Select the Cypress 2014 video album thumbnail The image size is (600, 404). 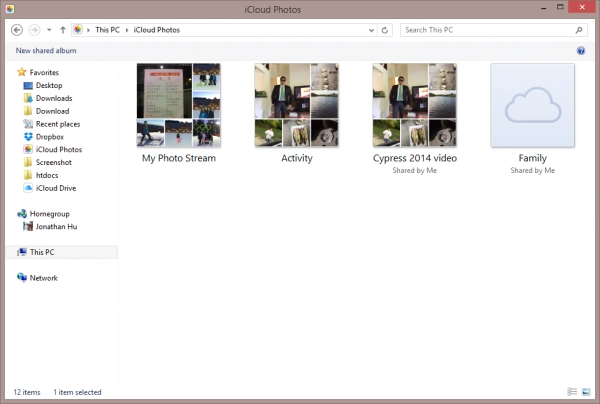click(x=414, y=105)
